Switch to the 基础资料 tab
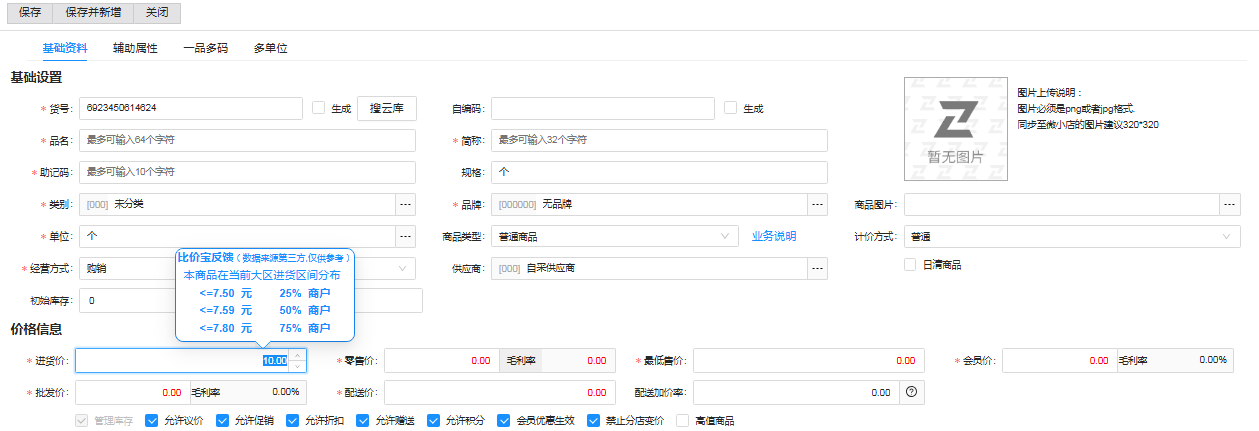The image size is (1259, 431). (64, 48)
